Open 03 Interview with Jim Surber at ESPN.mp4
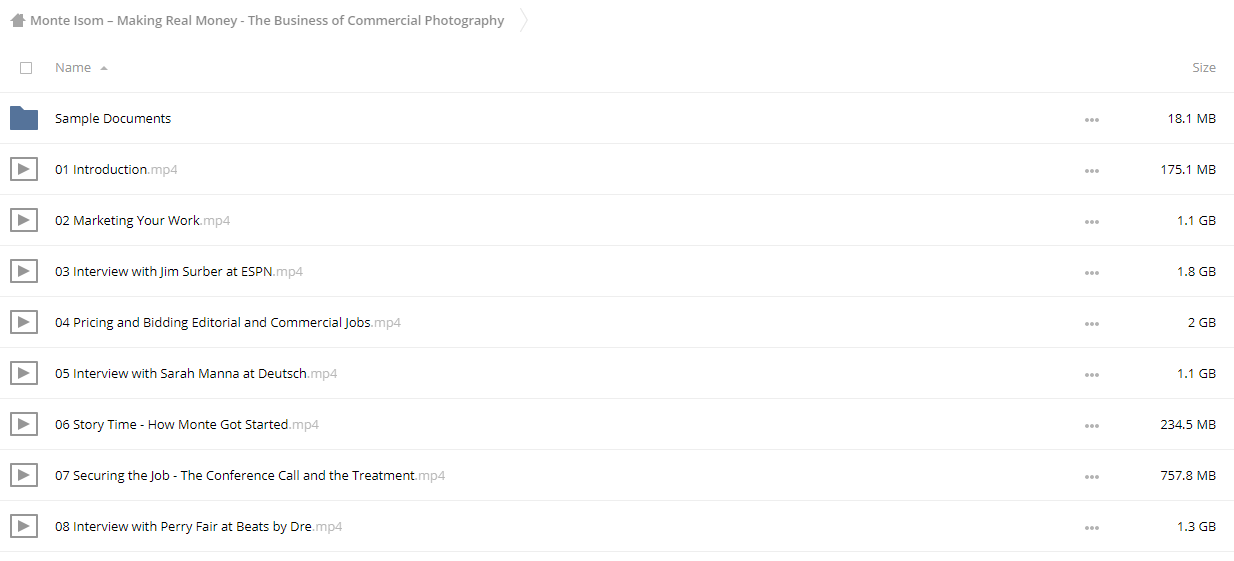The image size is (1234, 561). (179, 271)
